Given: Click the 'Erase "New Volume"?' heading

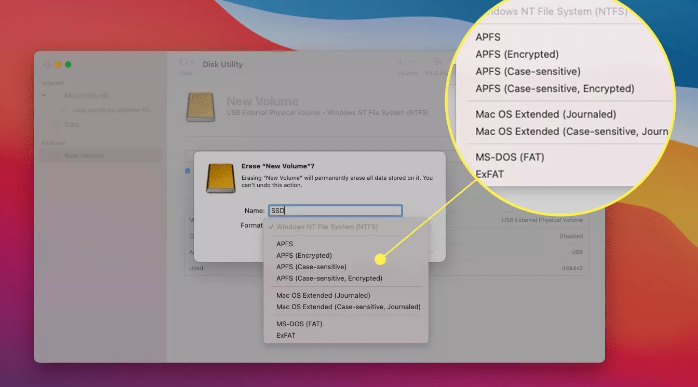Looking at the screenshot, I should [278, 166].
